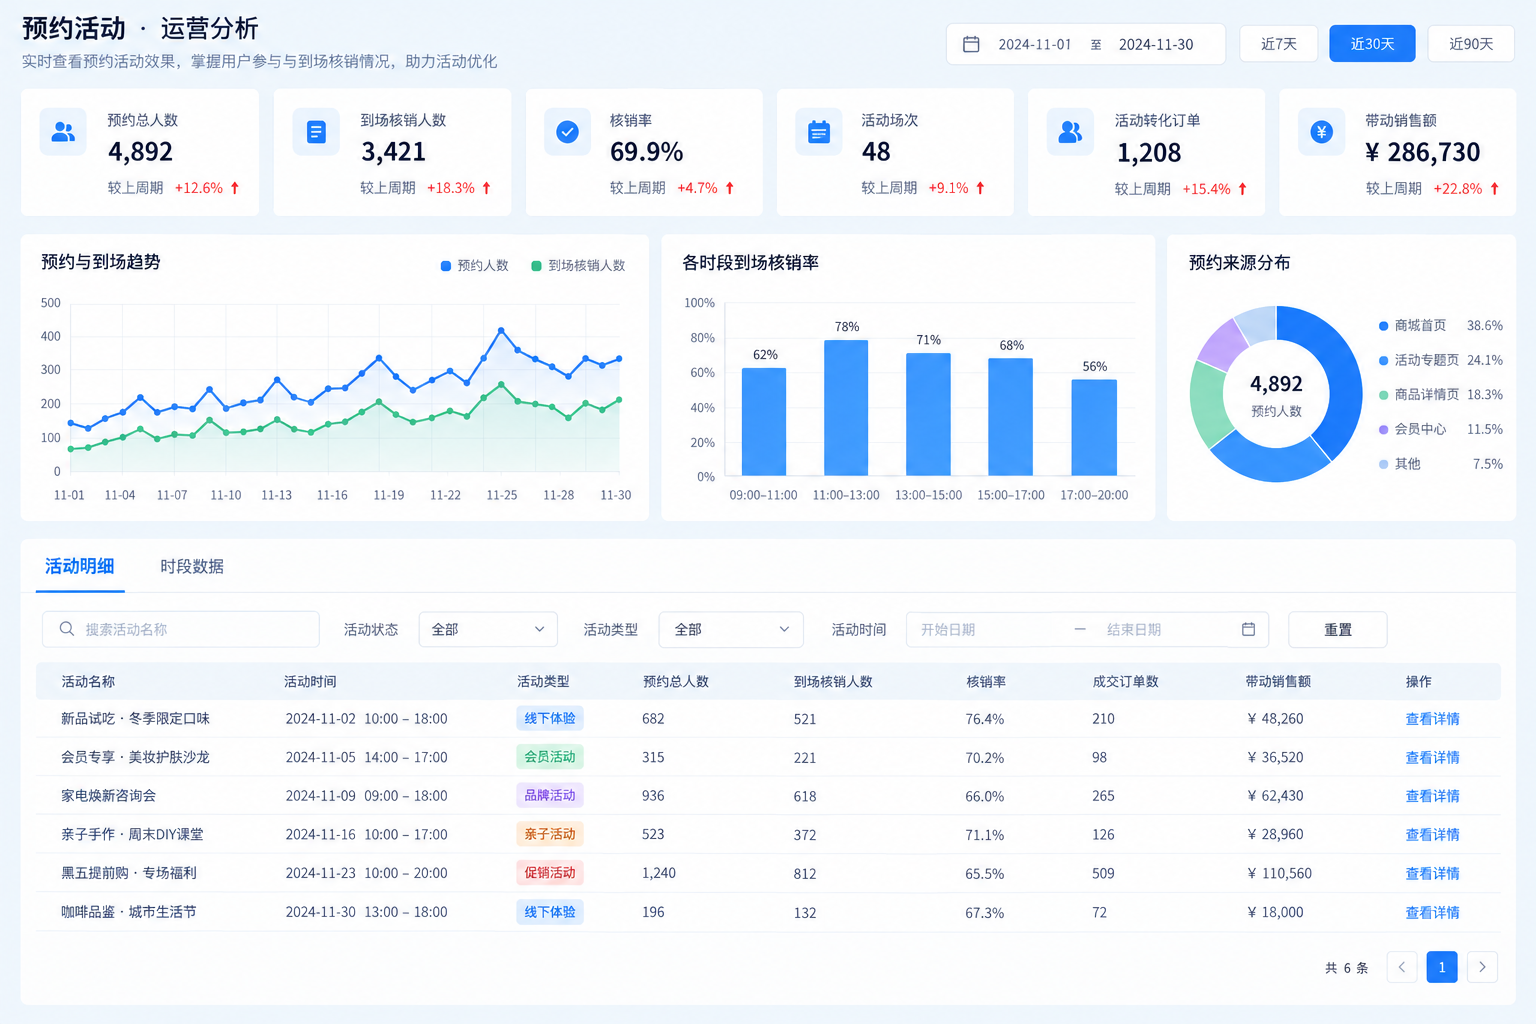
Task: Open the 活动类型 dropdown
Action: [x=731, y=629]
